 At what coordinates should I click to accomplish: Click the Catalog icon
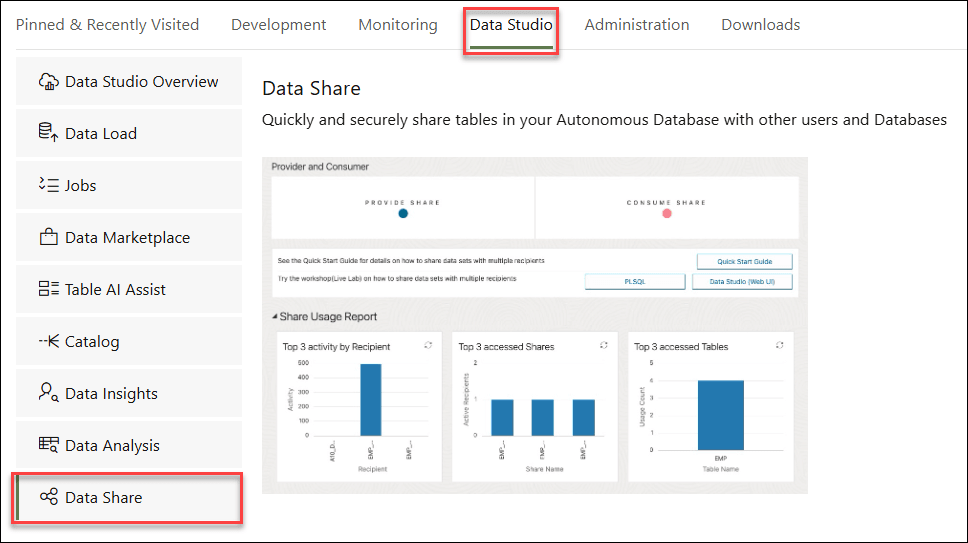(x=49, y=341)
